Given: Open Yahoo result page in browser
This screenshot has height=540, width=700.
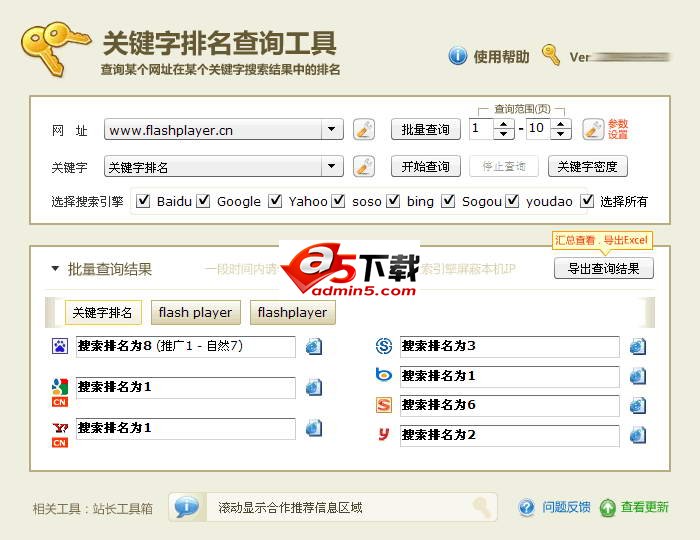Looking at the screenshot, I should 314,428.
